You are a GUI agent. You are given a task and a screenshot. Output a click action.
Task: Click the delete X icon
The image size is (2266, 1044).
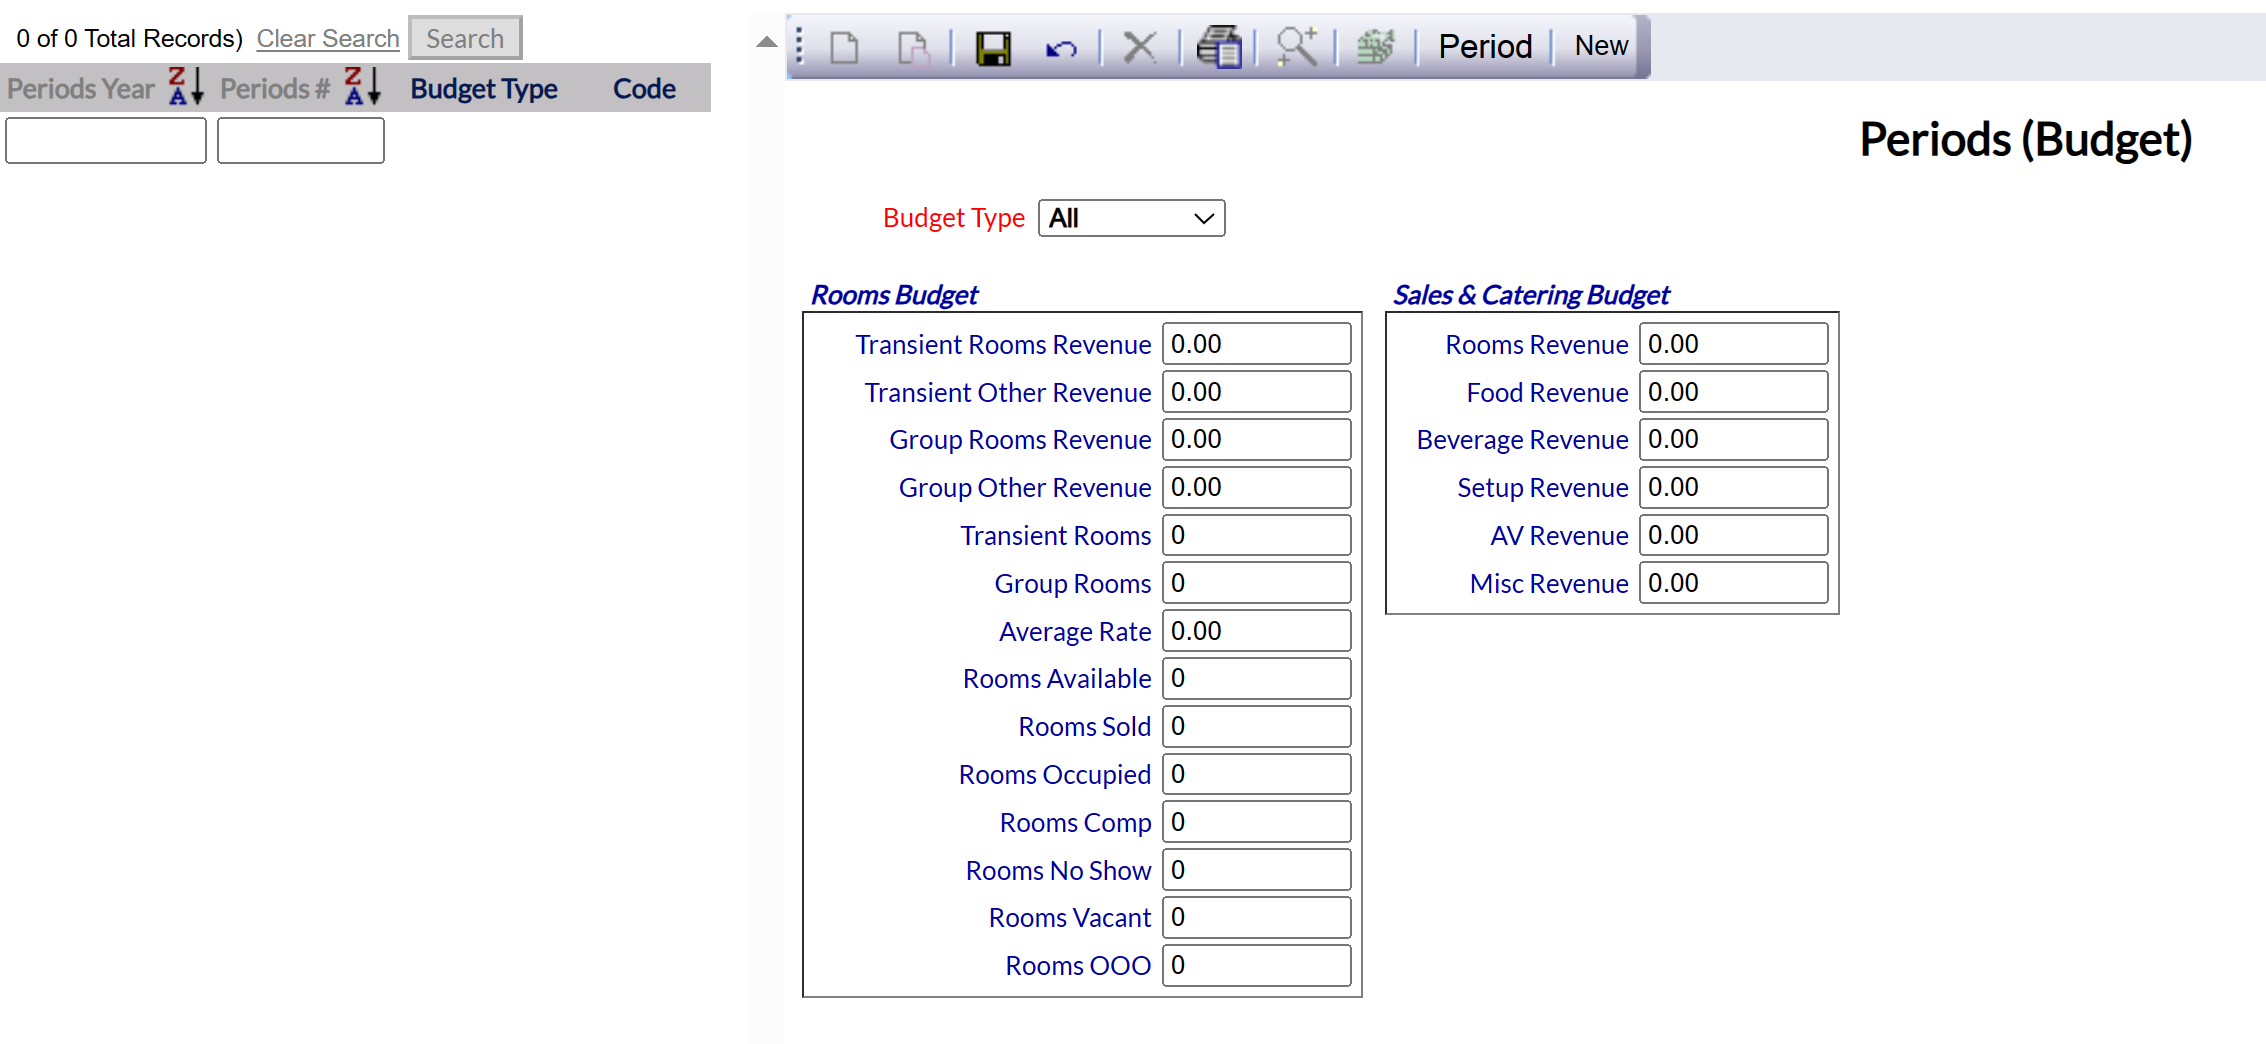[x=1139, y=47]
